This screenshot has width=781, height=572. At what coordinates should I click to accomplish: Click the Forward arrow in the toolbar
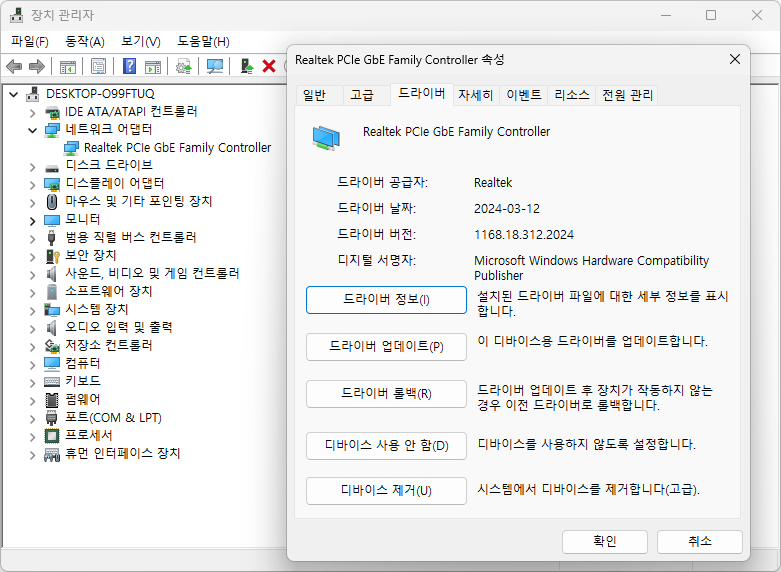tap(37, 66)
